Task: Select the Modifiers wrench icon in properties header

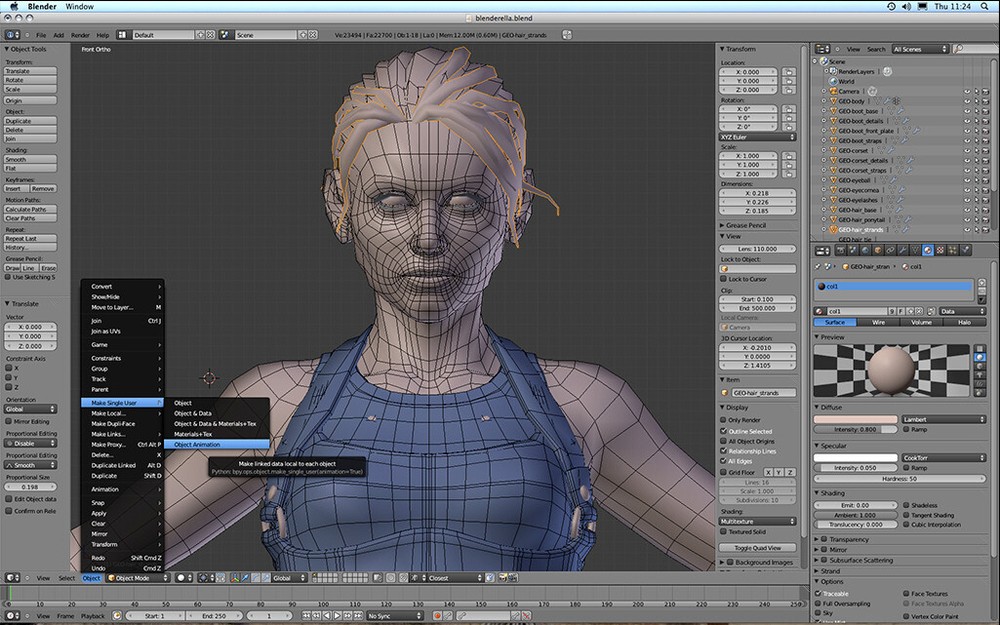Action: click(x=903, y=250)
